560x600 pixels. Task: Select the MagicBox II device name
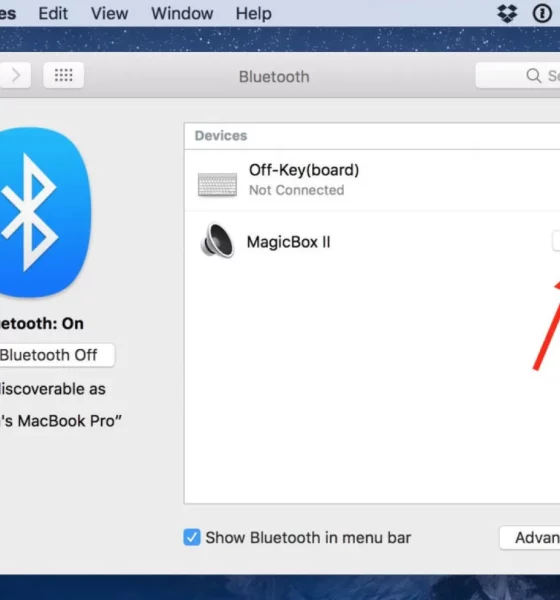tap(289, 242)
